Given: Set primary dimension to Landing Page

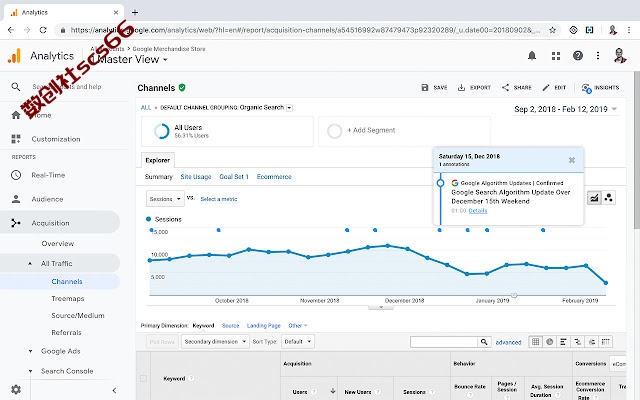Looking at the screenshot, I should coord(264,326).
